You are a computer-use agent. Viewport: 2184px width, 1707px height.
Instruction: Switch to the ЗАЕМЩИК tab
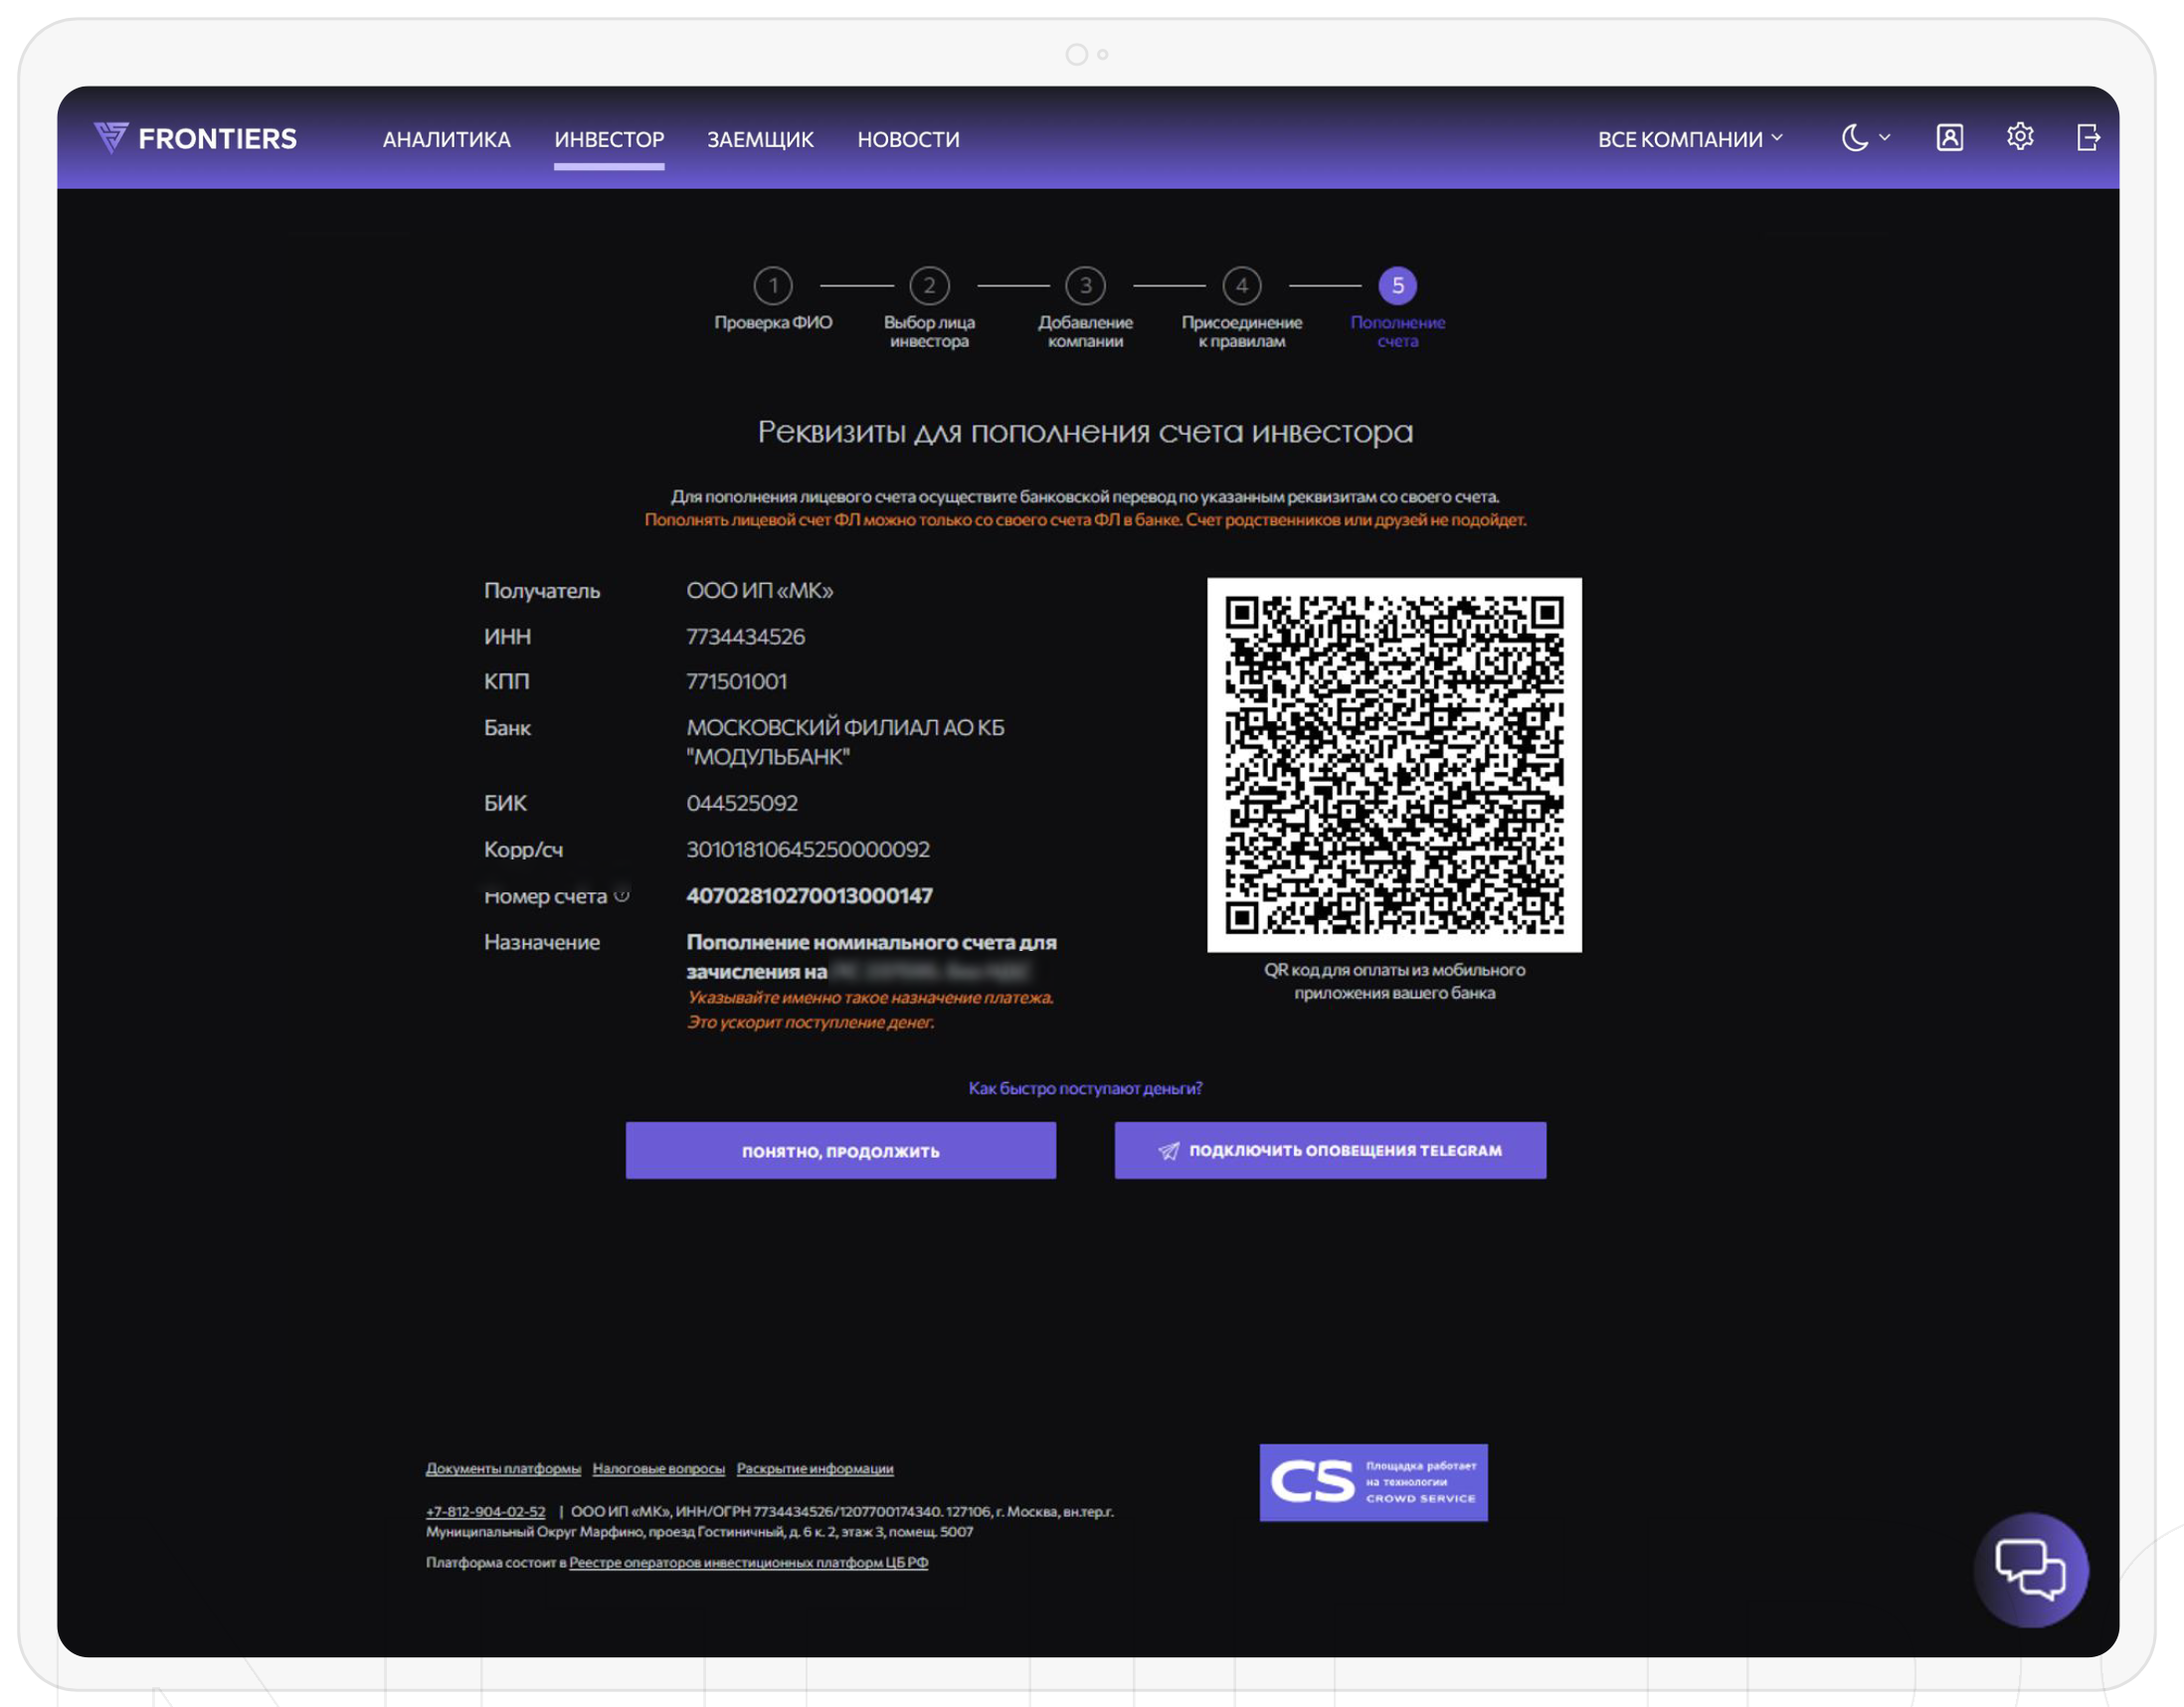pos(760,139)
